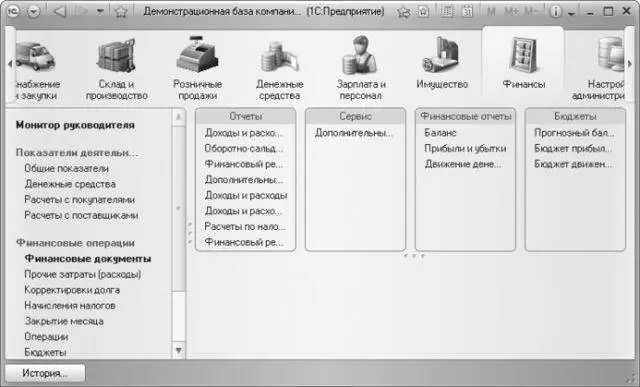Open the Зарплата и персонал section icon

pyautogui.click(x=360, y=55)
